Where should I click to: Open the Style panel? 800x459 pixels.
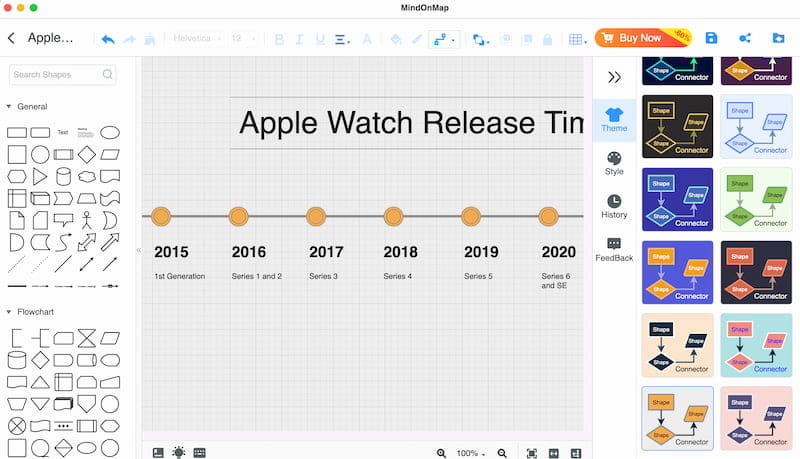[x=614, y=164]
